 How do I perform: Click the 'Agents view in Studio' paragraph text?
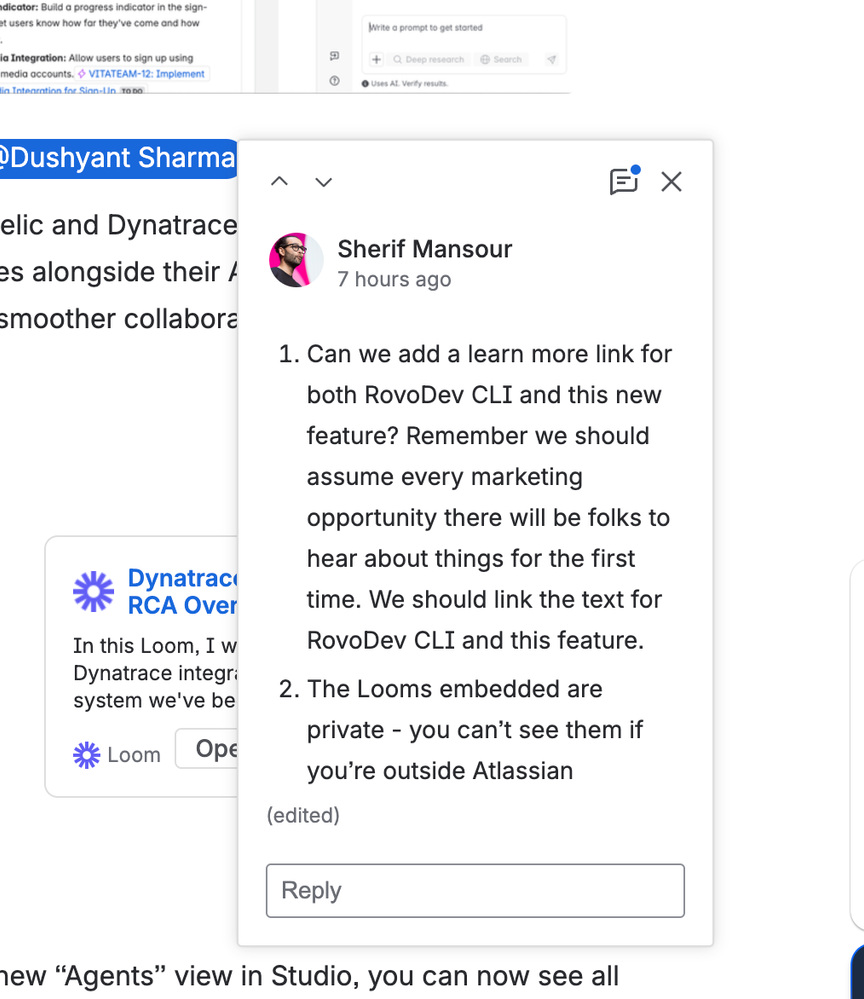(310, 976)
